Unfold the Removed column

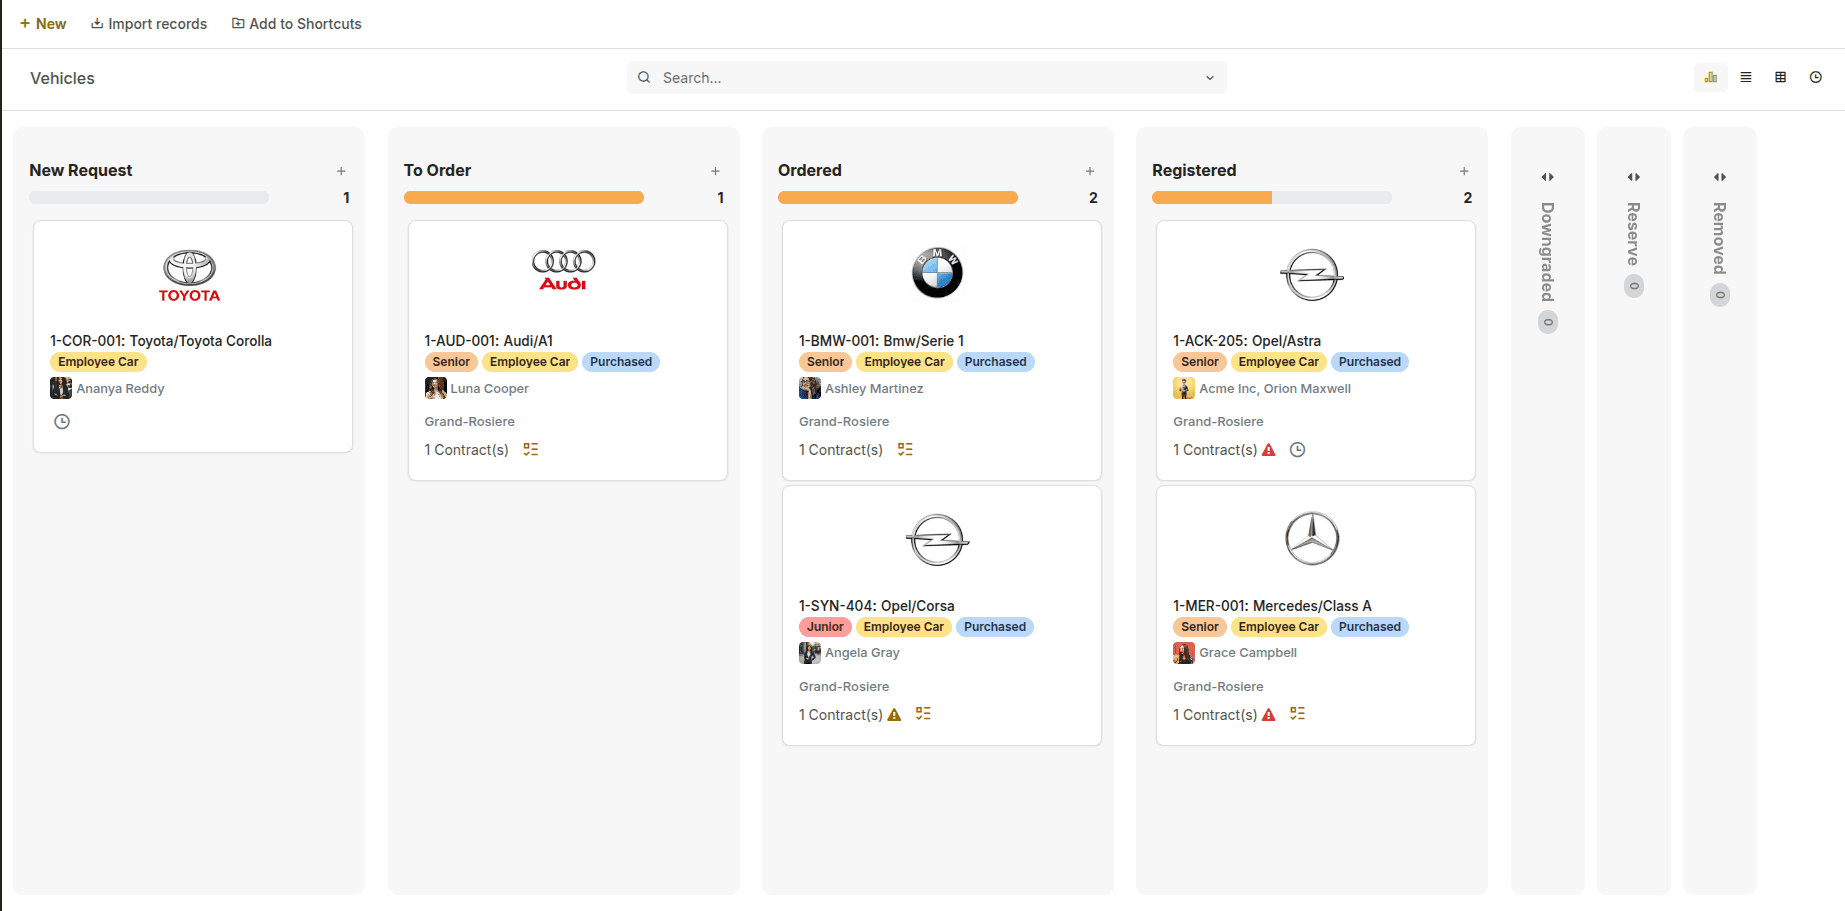[x=1719, y=176]
